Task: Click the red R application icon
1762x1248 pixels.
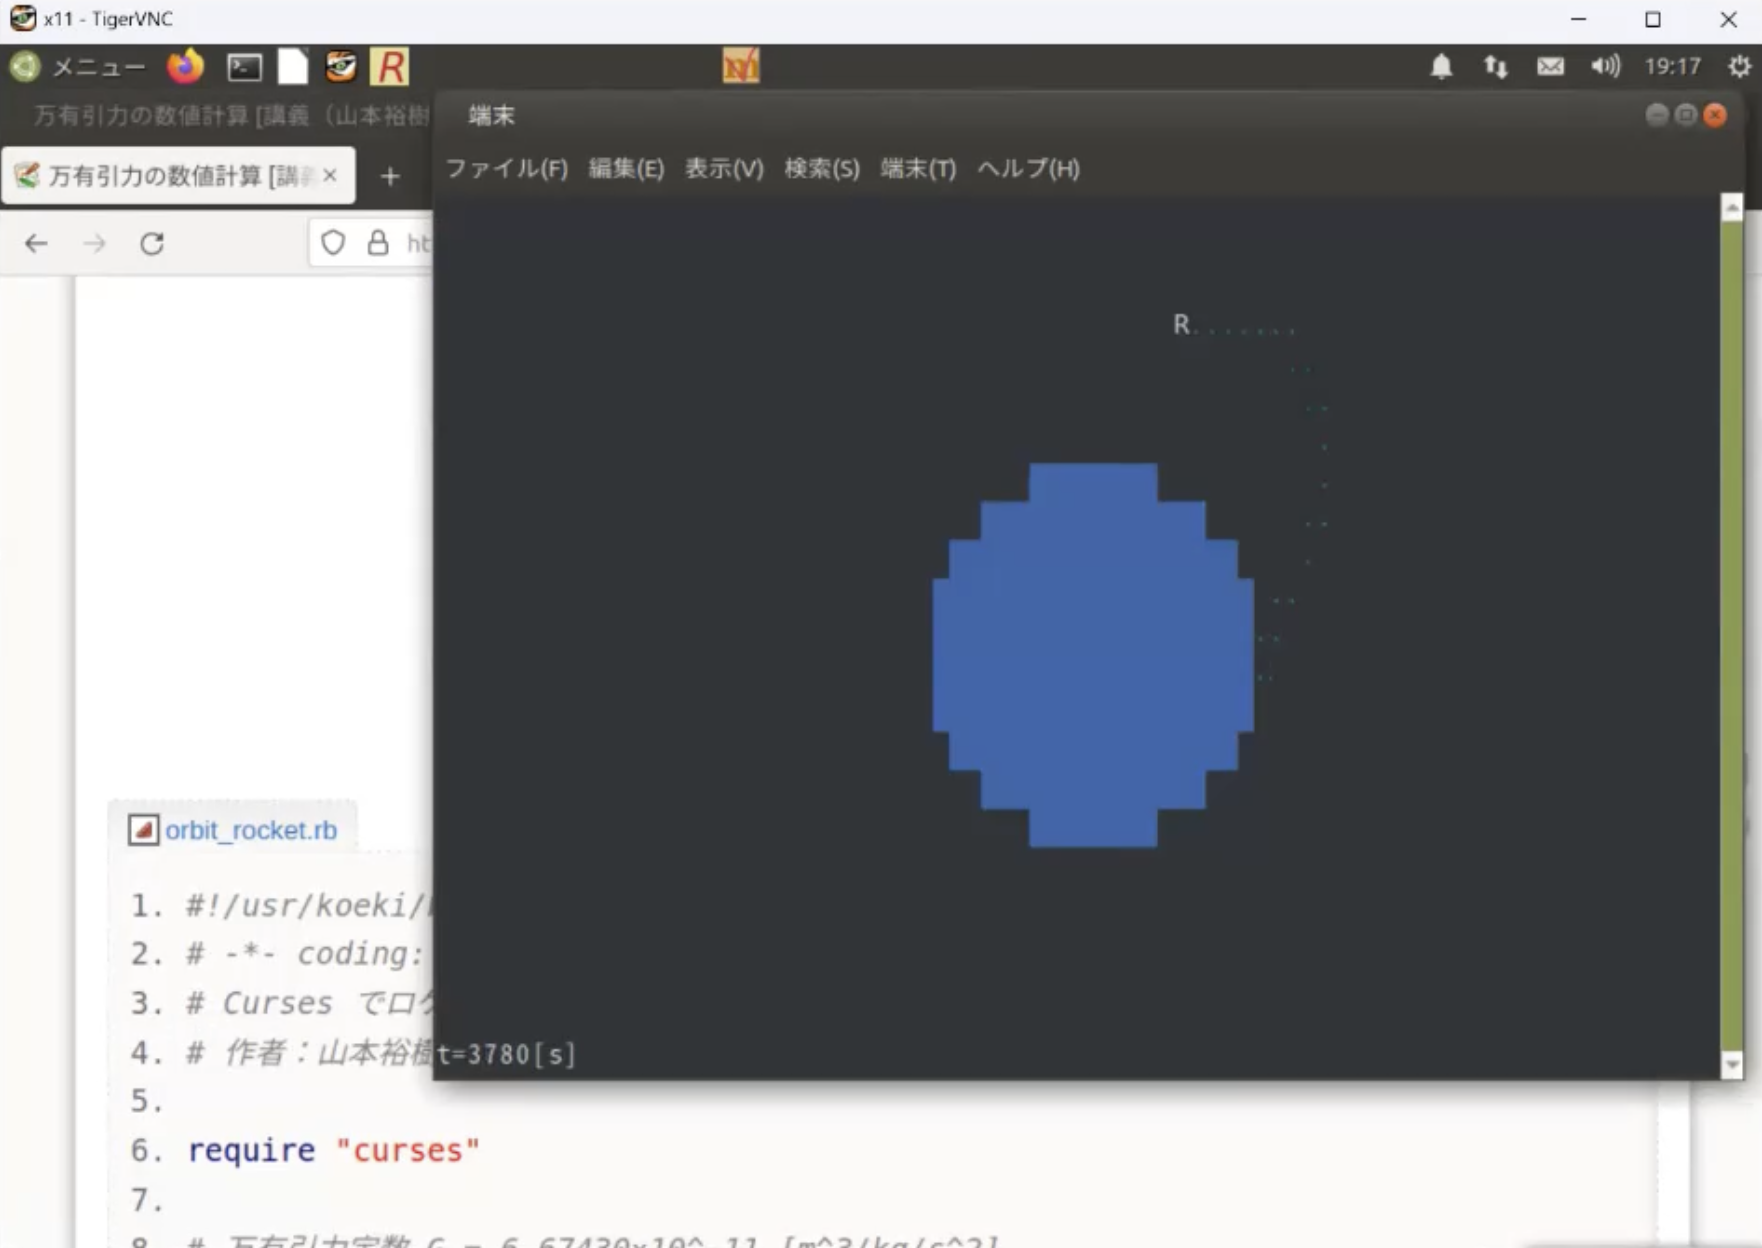Action: pos(390,67)
